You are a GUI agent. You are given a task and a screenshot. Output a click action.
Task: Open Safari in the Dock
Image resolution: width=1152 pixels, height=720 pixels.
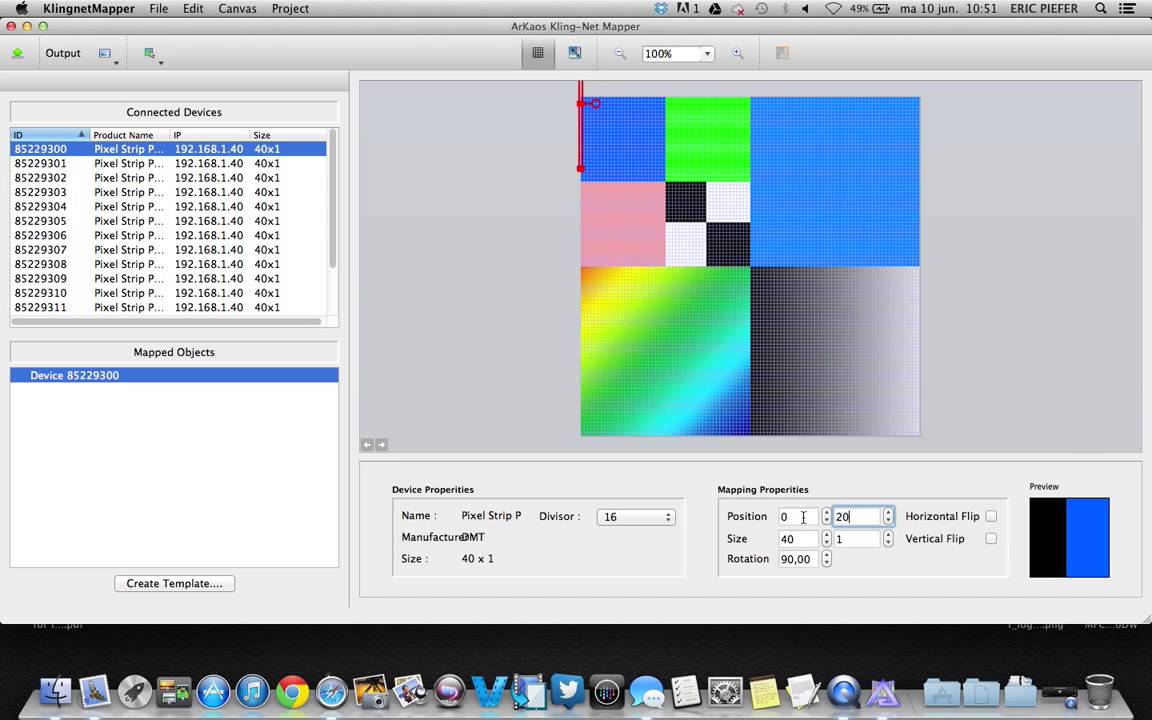pyautogui.click(x=331, y=691)
